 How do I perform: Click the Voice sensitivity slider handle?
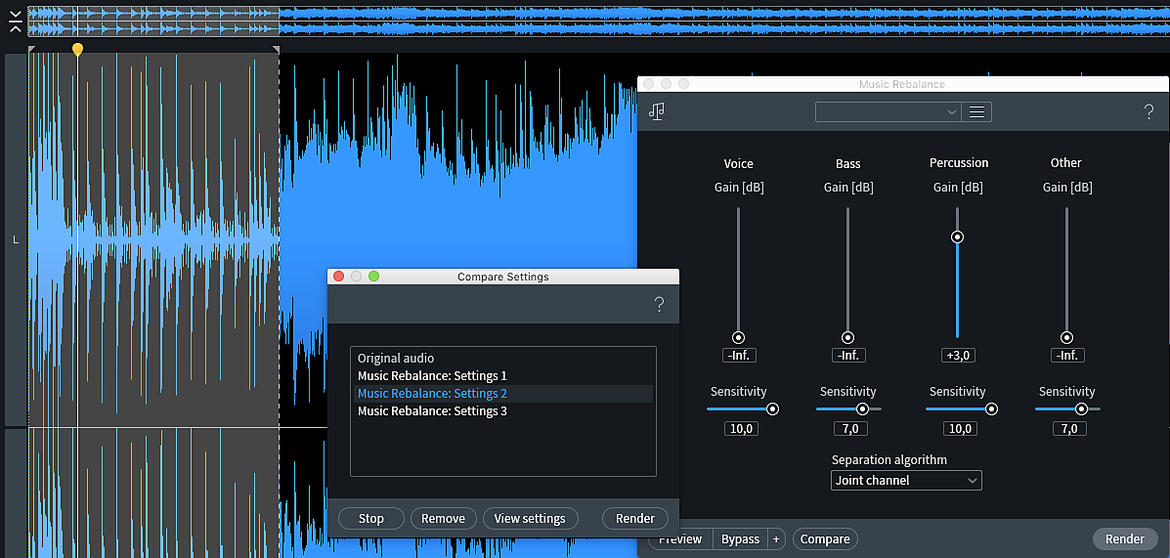tap(772, 409)
